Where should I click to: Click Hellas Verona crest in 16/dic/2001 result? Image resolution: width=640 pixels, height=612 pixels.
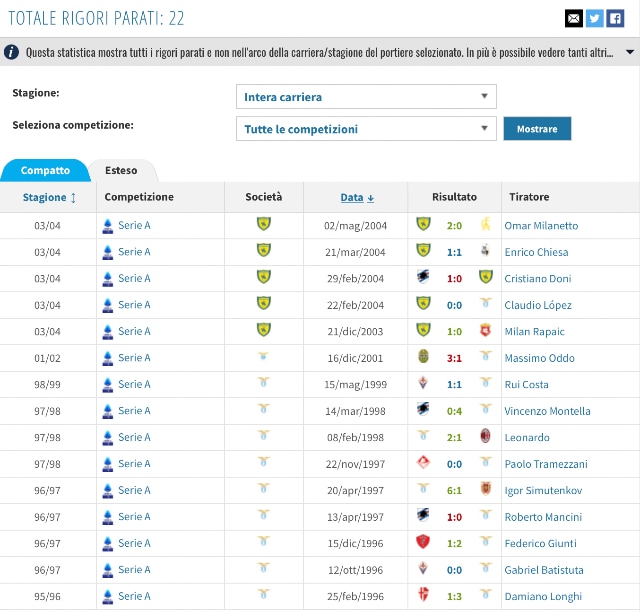[423, 356]
